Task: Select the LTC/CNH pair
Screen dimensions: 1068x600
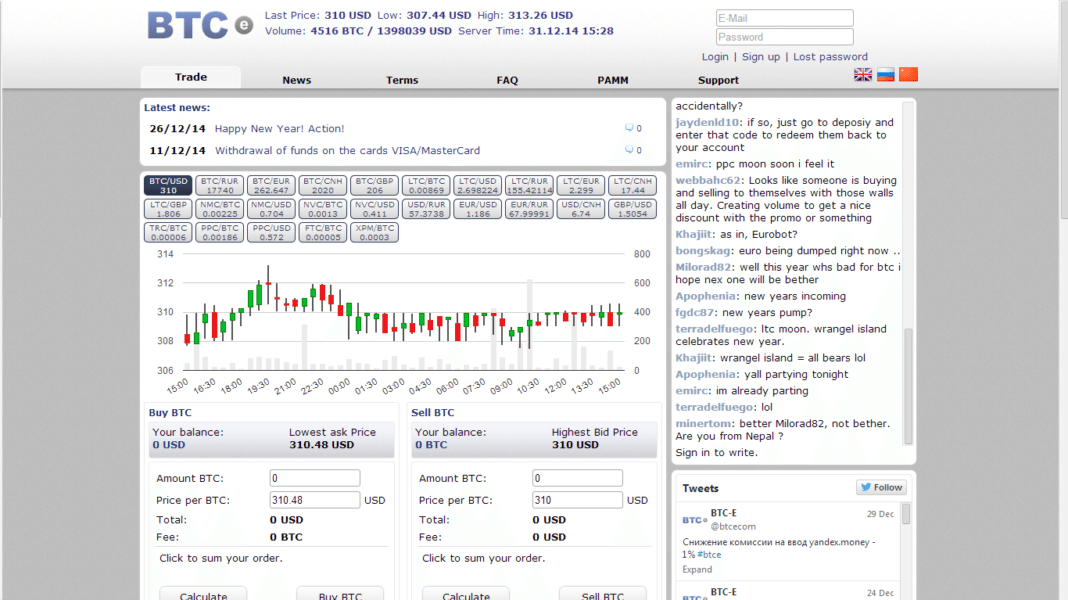Action: [x=633, y=185]
